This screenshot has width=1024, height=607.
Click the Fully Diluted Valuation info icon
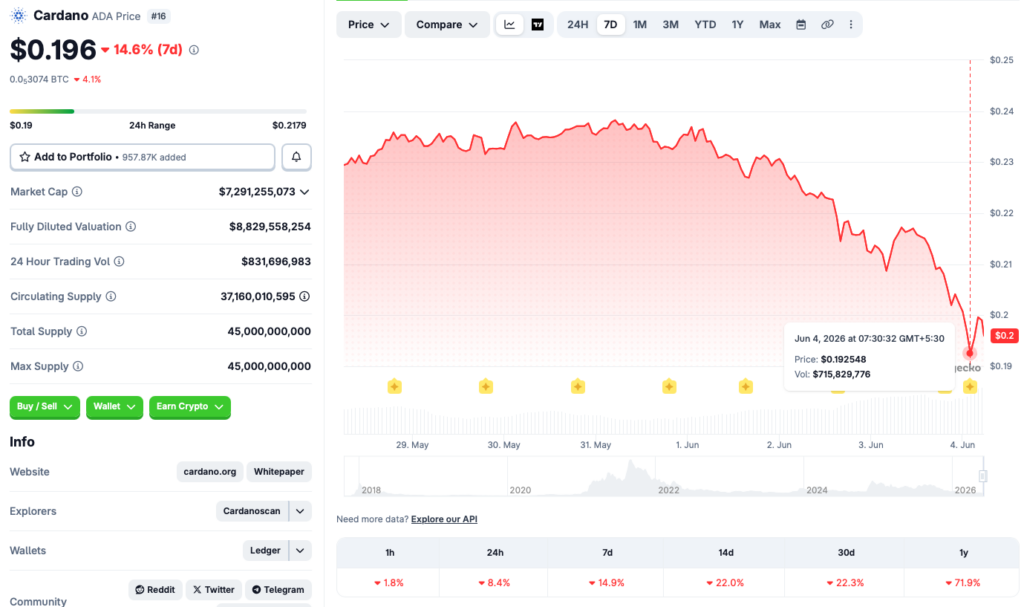pyautogui.click(x=131, y=227)
